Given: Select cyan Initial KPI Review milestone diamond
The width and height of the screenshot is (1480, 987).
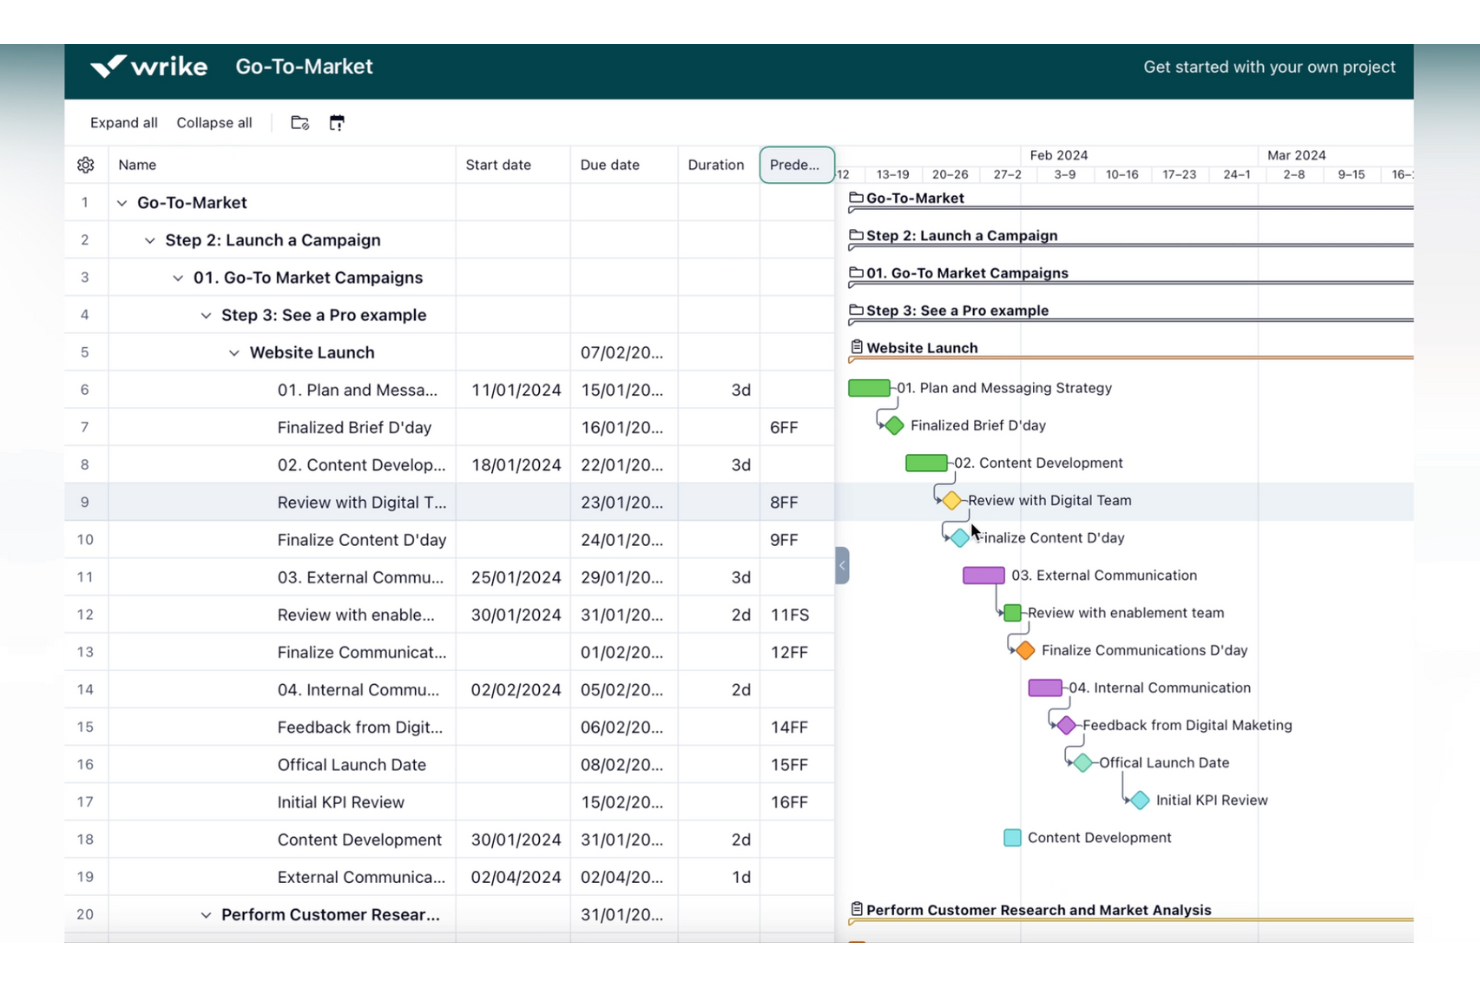Looking at the screenshot, I should [x=1140, y=800].
